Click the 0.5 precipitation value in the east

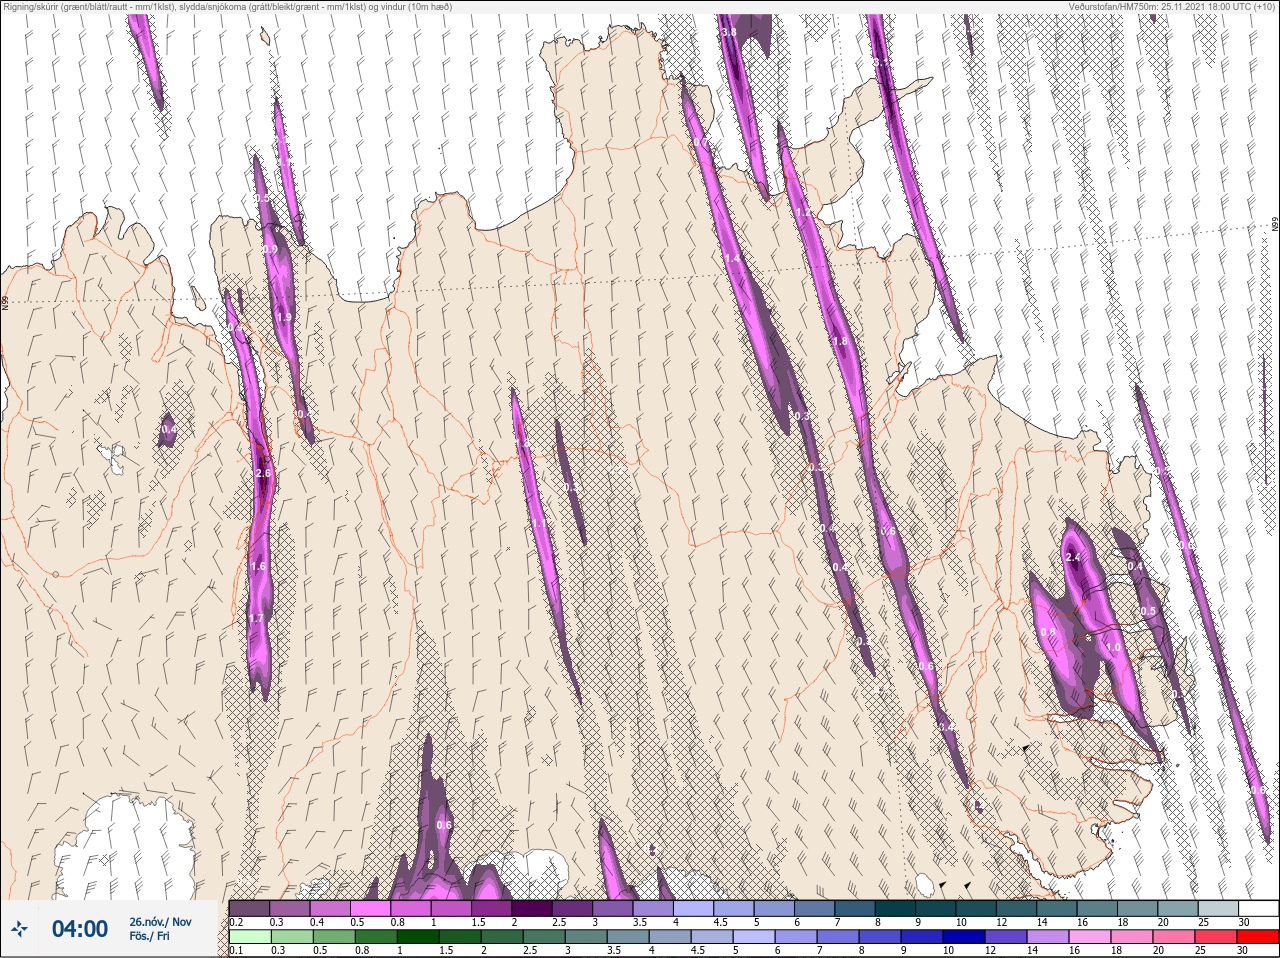click(1148, 611)
